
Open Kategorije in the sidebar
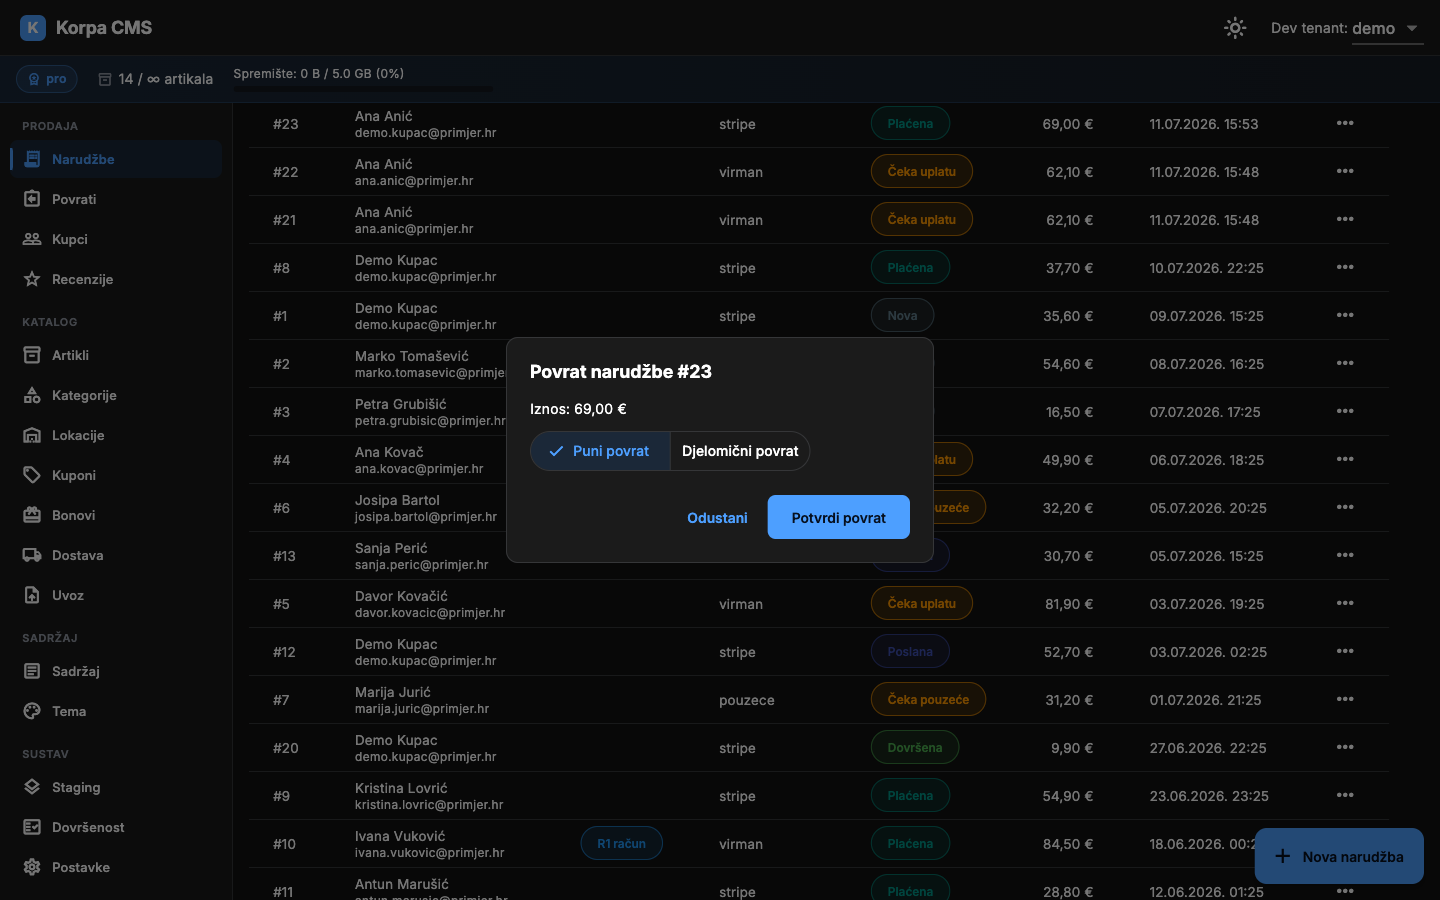point(116,395)
